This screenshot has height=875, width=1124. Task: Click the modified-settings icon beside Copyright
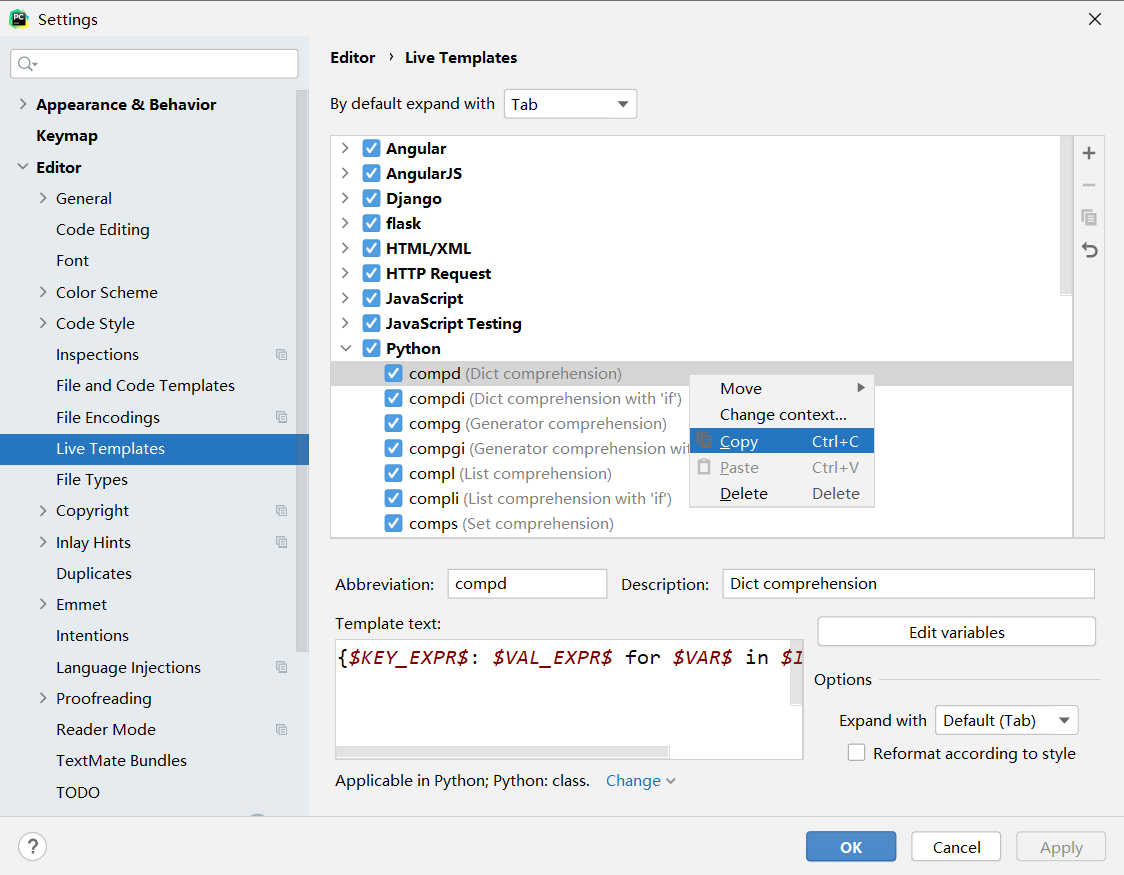[x=281, y=510]
